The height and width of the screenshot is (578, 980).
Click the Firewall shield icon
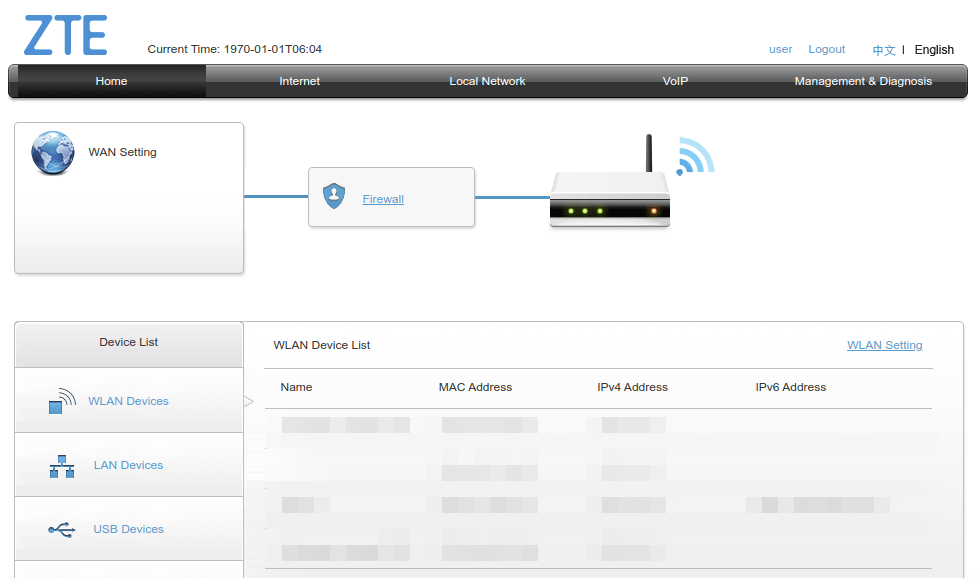[x=334, y=197]
